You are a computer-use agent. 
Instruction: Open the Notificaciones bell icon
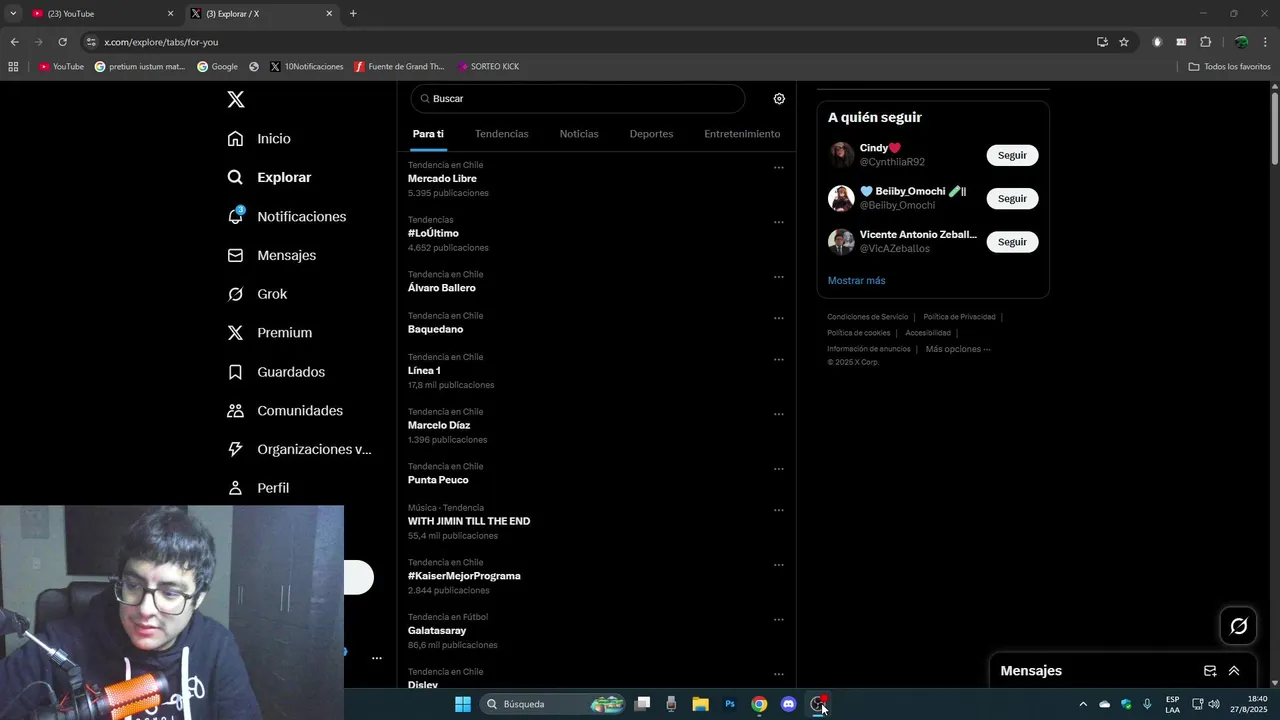tap(236, 216)
